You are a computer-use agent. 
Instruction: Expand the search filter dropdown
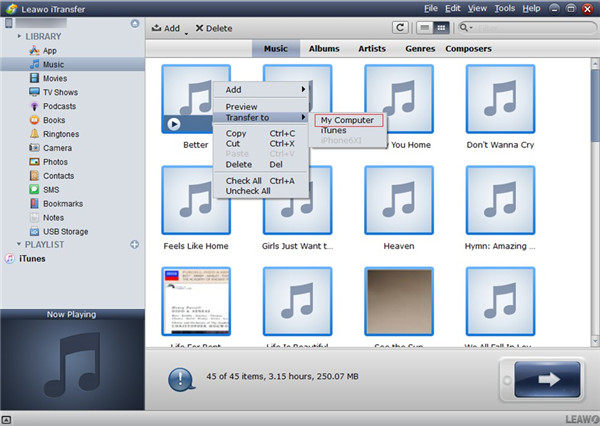[x=469, y=28]
